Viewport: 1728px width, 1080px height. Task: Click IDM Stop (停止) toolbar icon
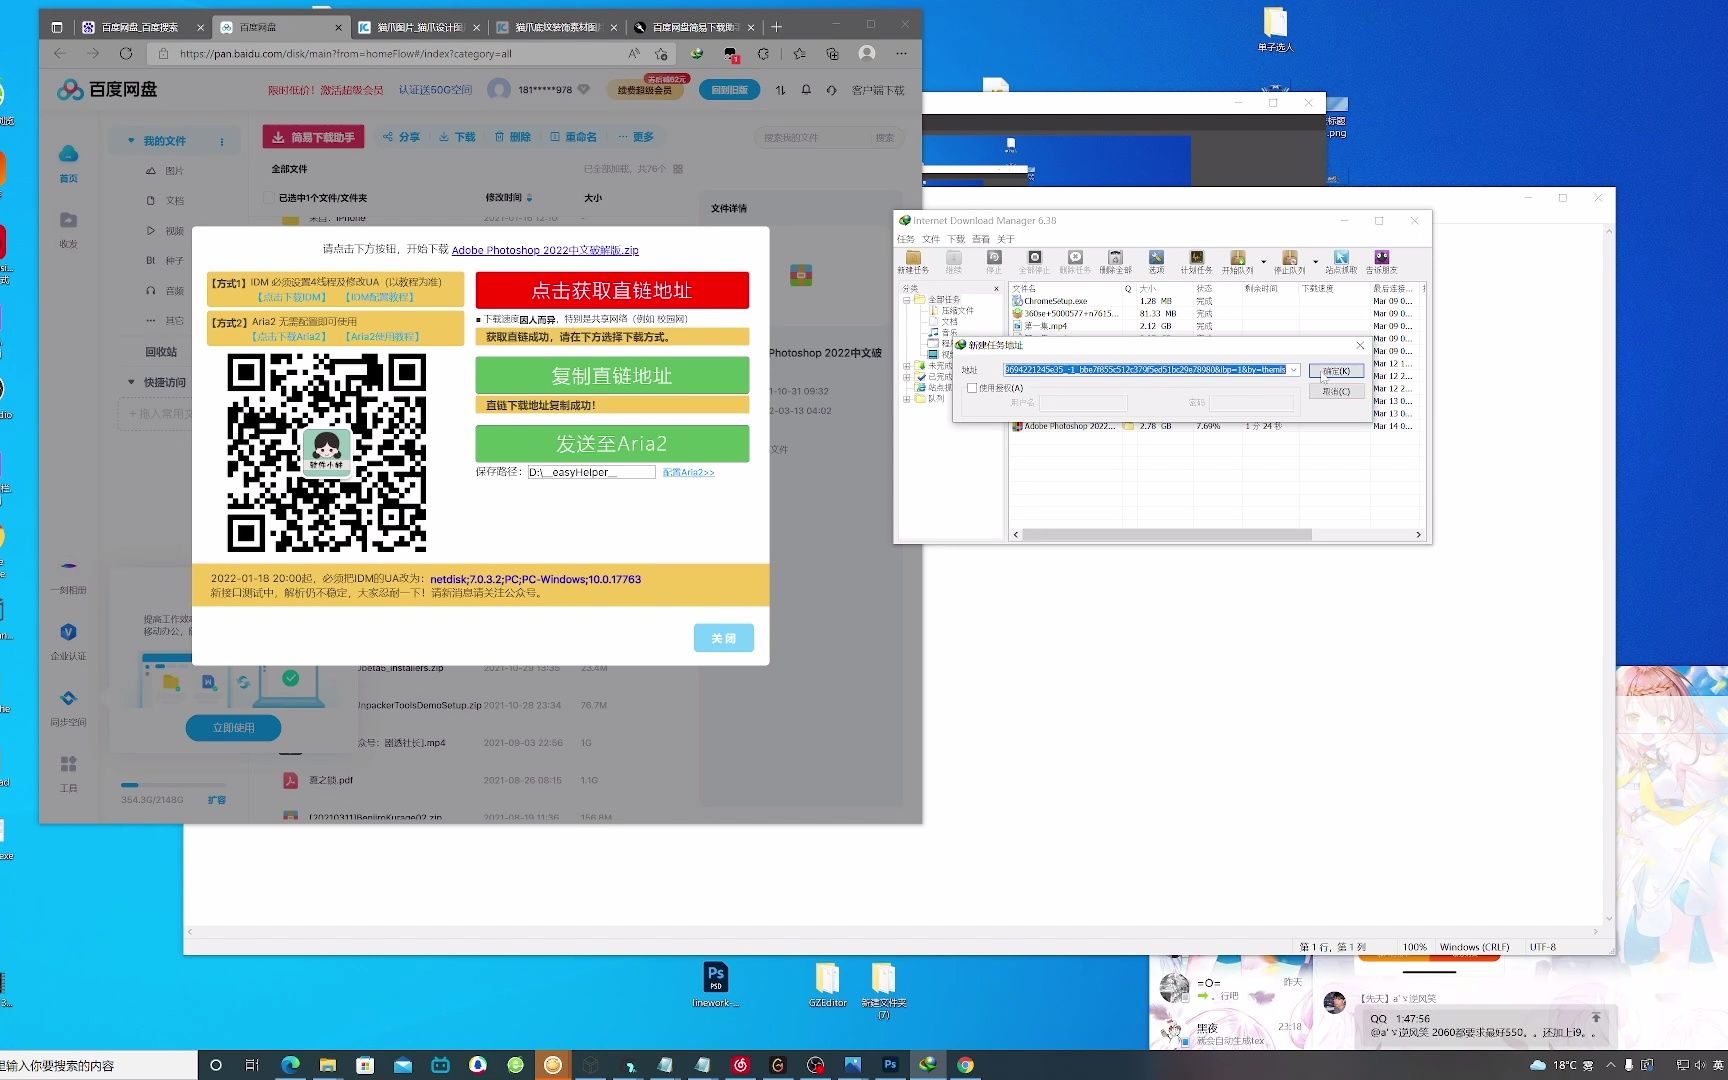(994, 262)
